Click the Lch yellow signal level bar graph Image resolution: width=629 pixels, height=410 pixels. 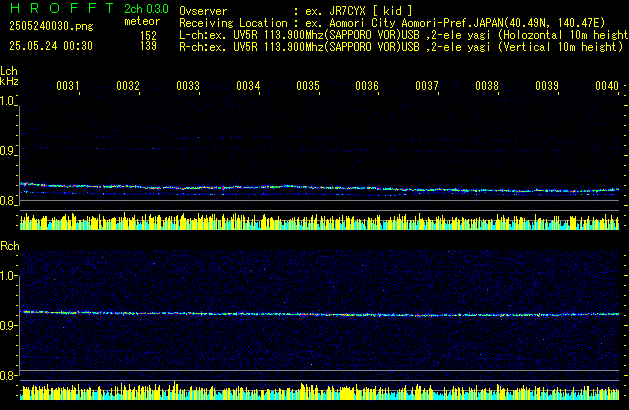coord(319,221)
